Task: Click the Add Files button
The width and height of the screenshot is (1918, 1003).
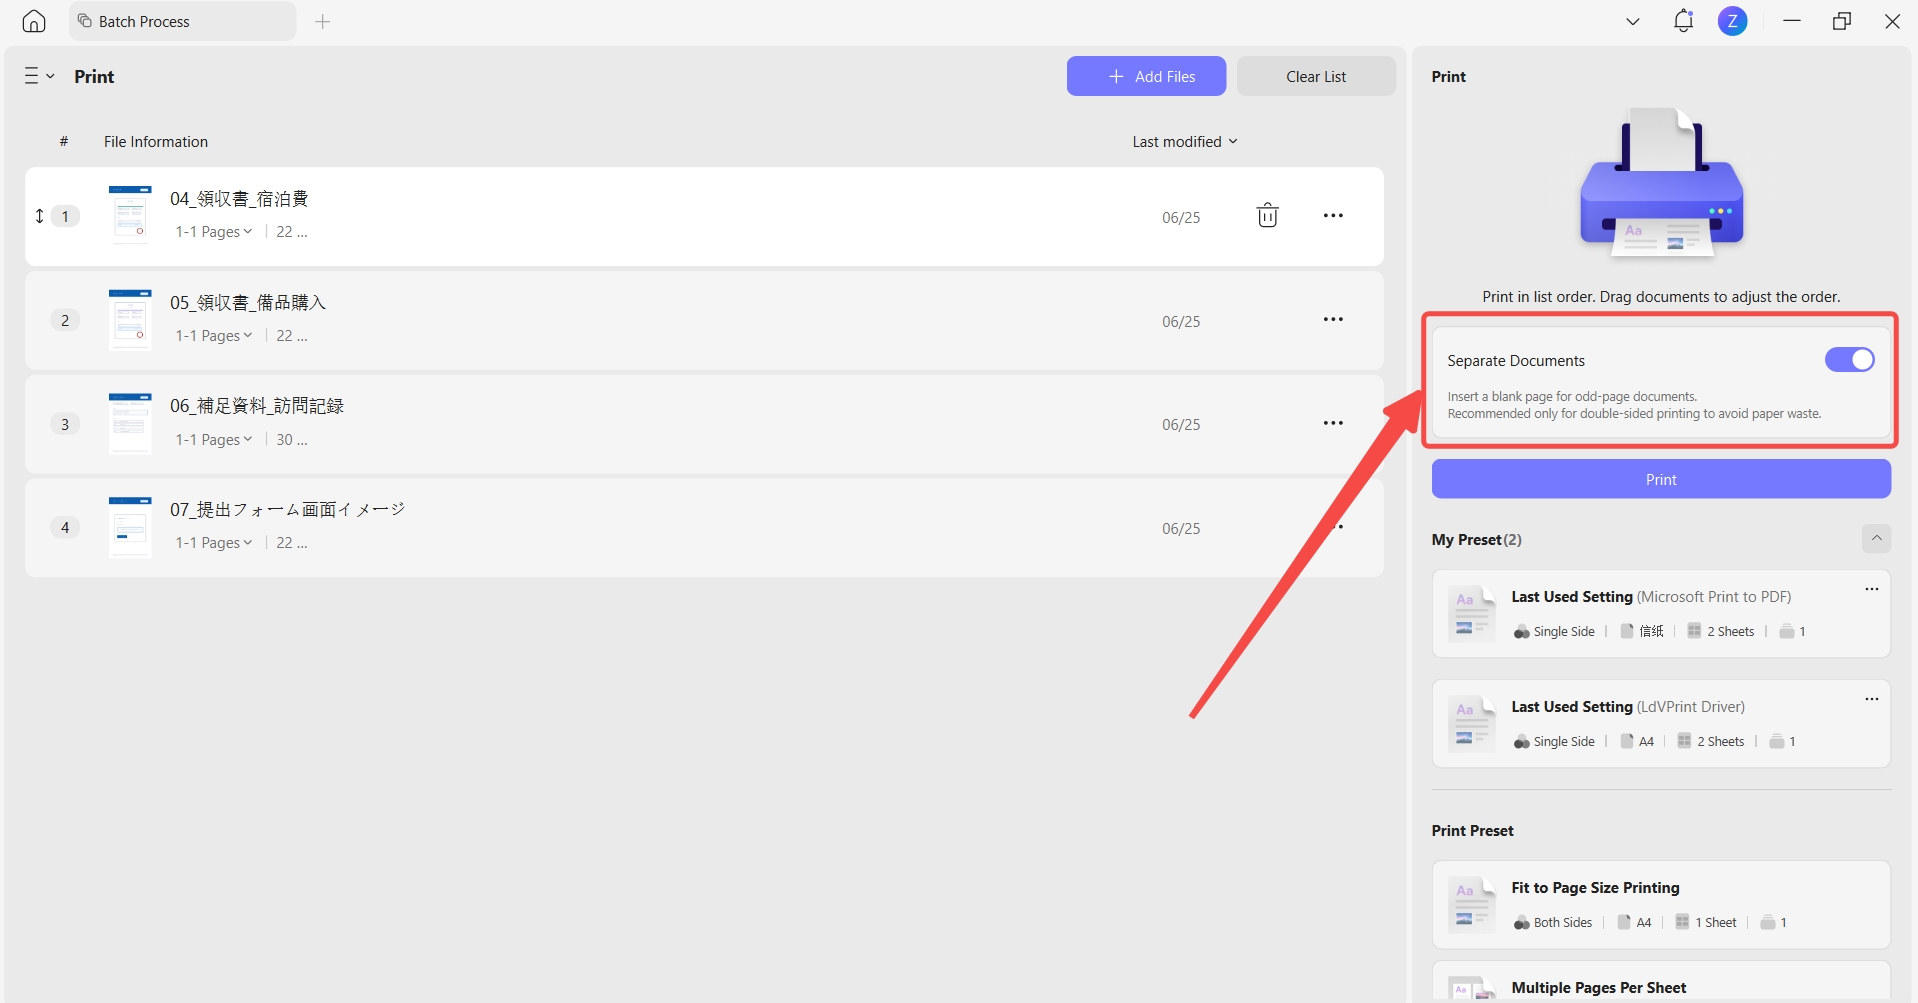Action: [x=1146, y=76]
